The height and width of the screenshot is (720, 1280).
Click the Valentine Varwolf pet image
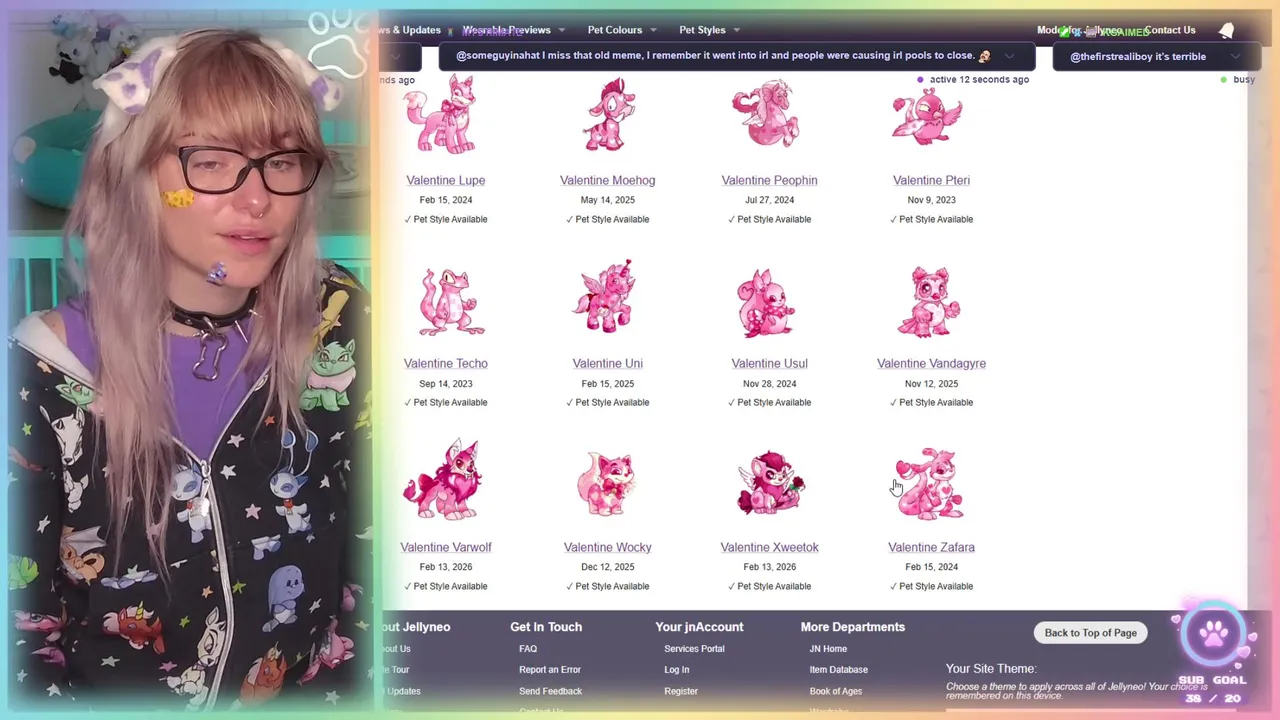442,480
